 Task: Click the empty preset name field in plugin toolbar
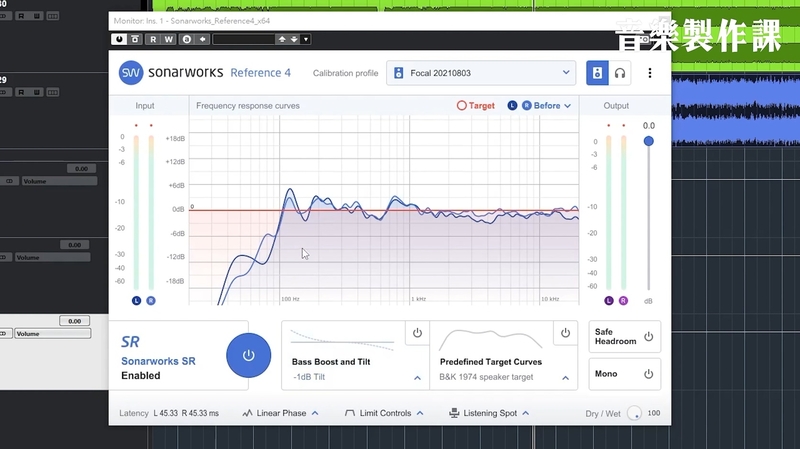point(243,39)
